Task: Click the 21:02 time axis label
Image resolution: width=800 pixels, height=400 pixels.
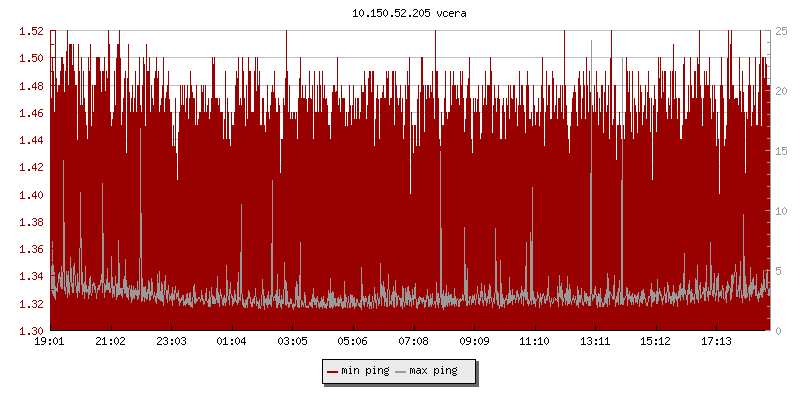Action: [110, 341]
